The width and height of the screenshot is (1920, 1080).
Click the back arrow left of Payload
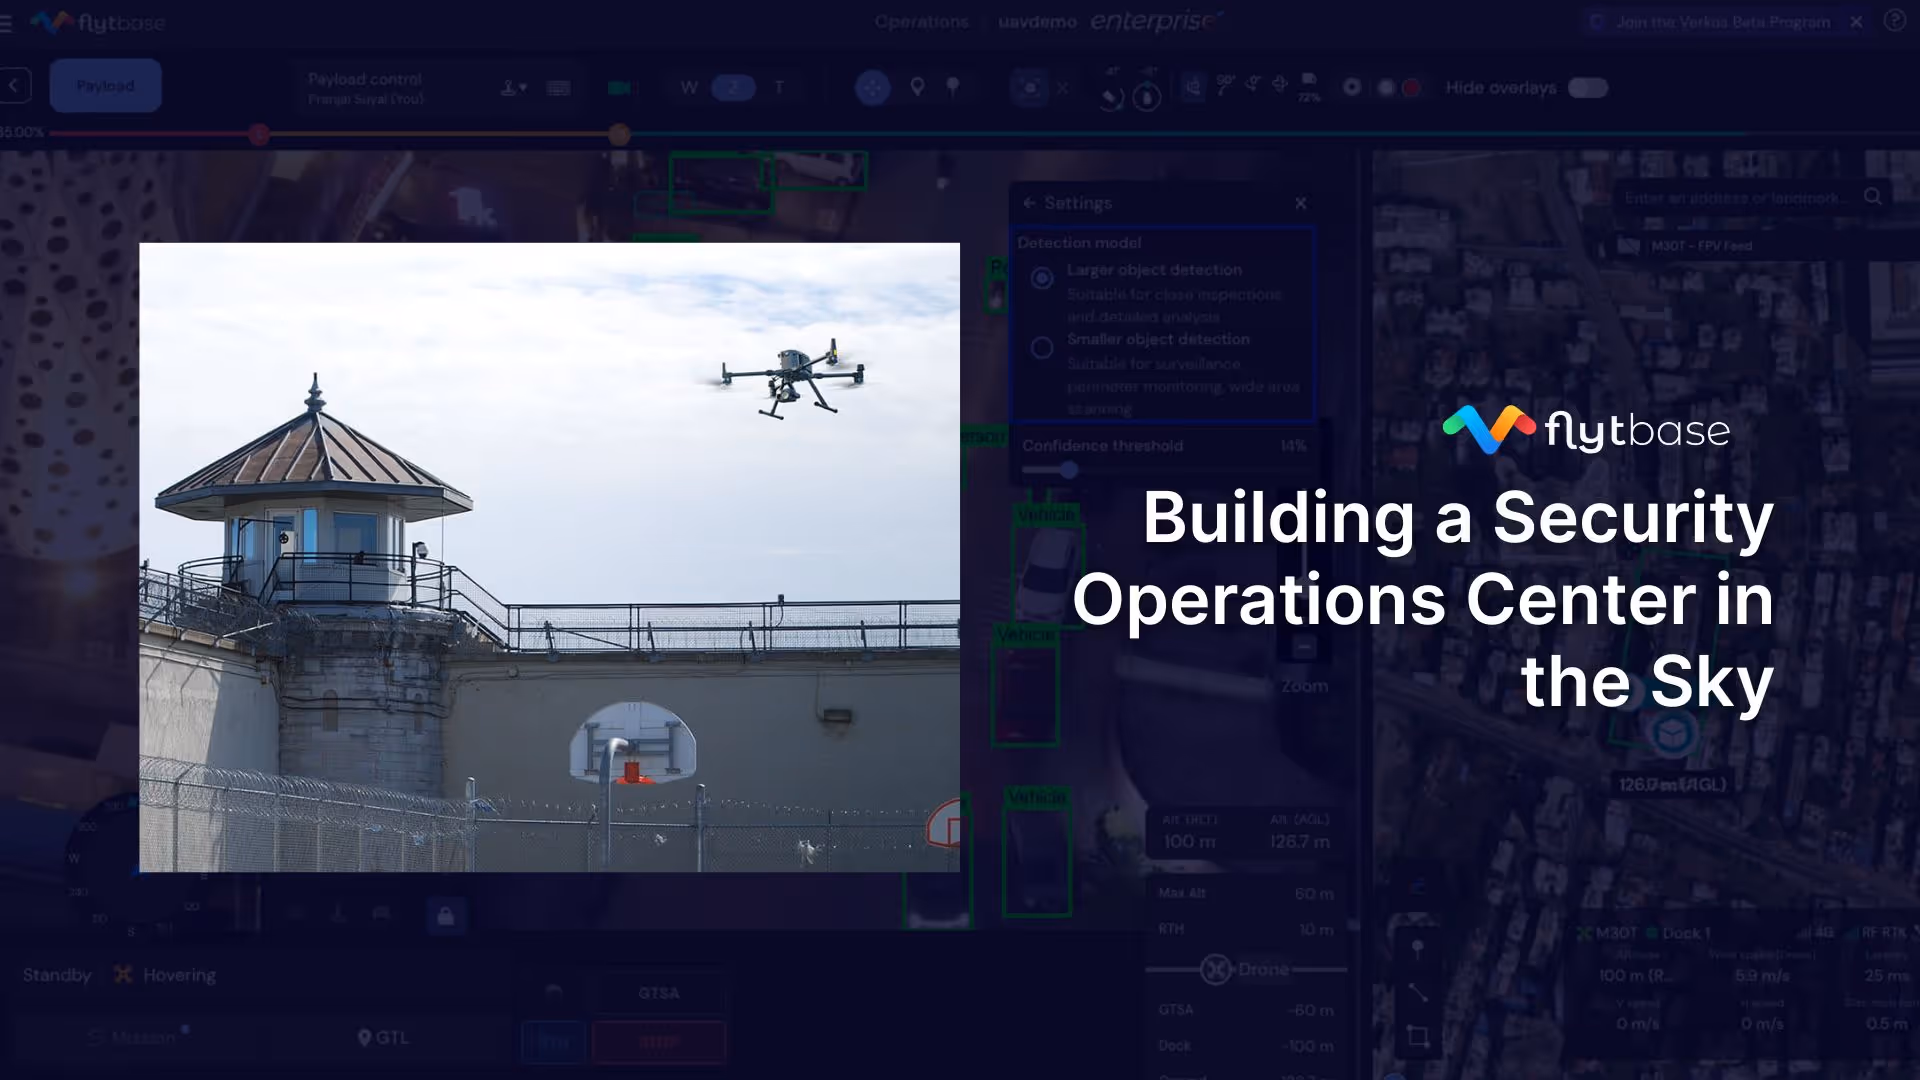click(14, 86)
